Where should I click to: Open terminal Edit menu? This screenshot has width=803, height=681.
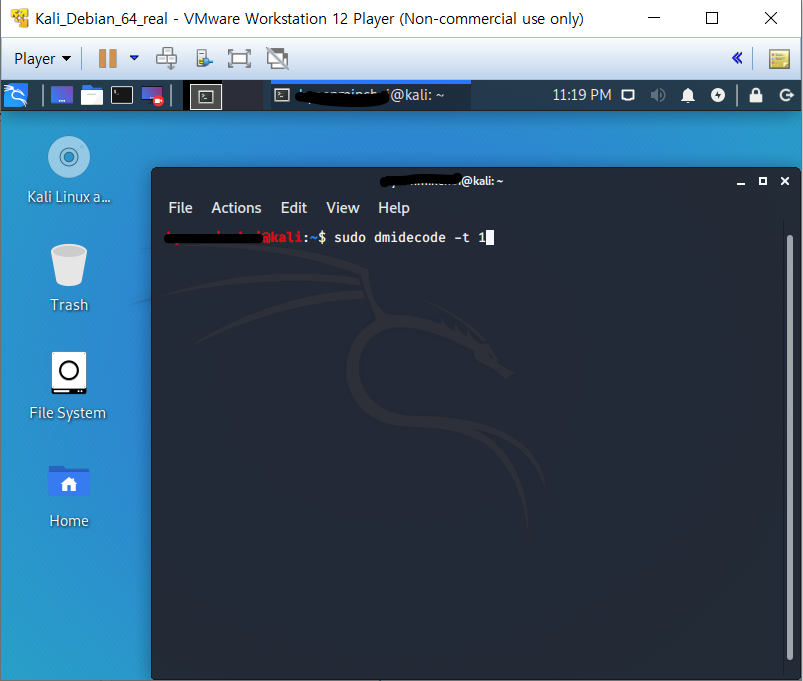tap(293, 208)
